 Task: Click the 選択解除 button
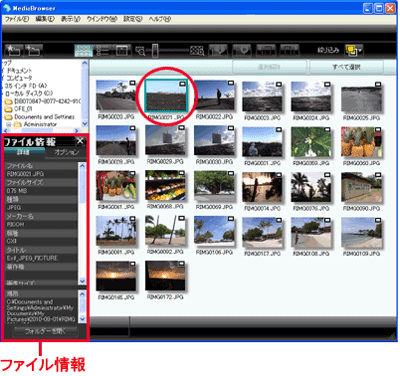tap(269, 67)
